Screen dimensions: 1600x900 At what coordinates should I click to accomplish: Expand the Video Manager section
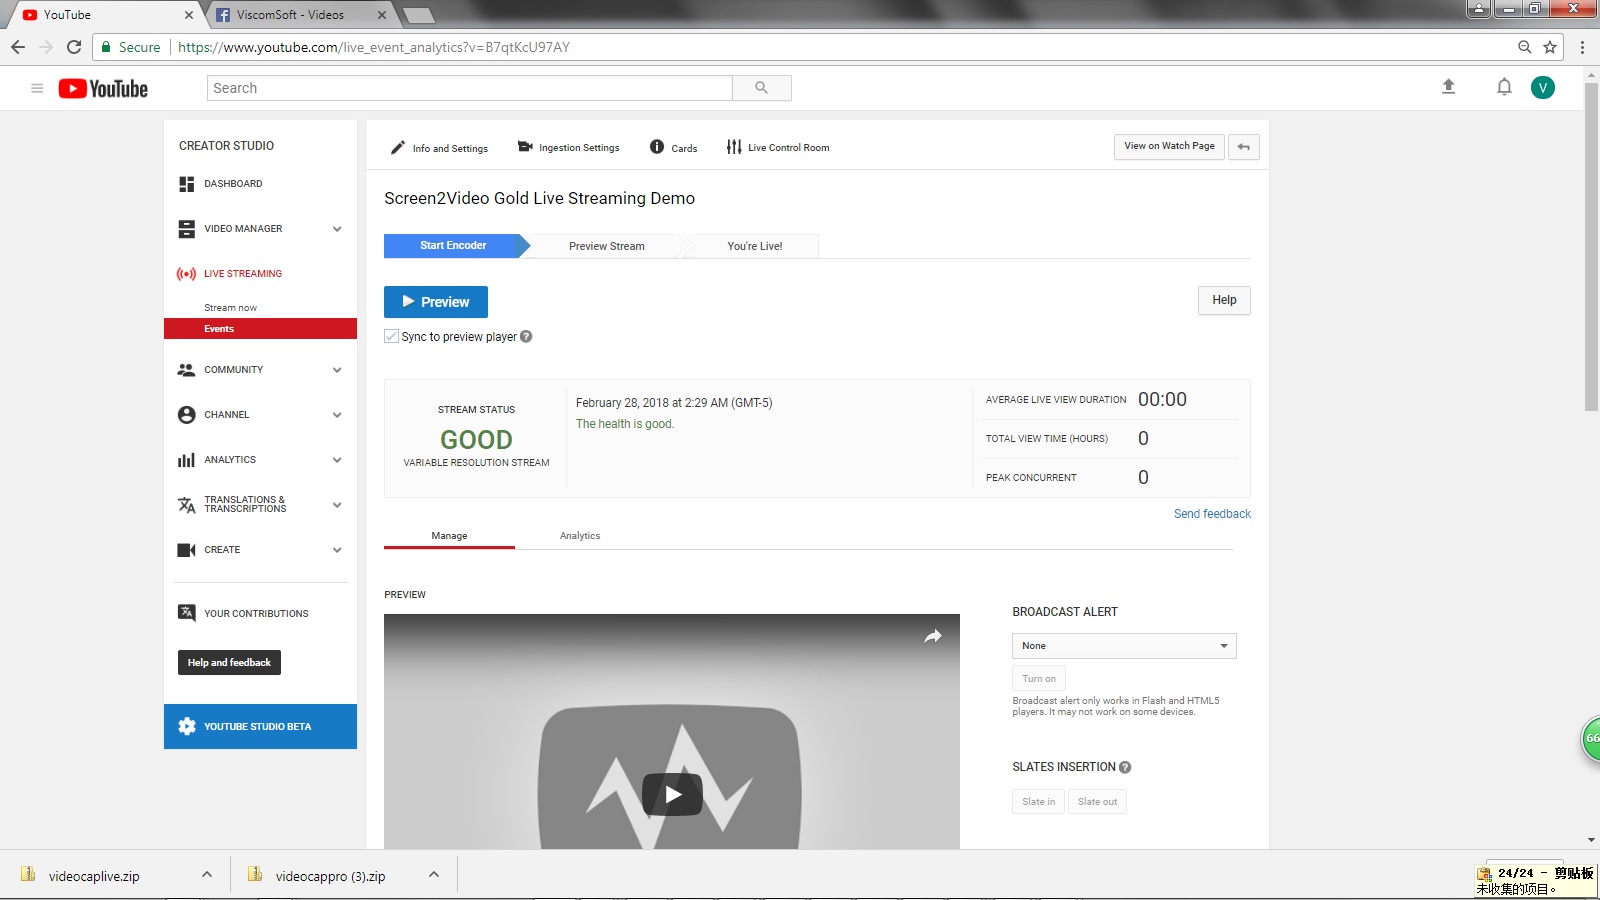point(337,229)
